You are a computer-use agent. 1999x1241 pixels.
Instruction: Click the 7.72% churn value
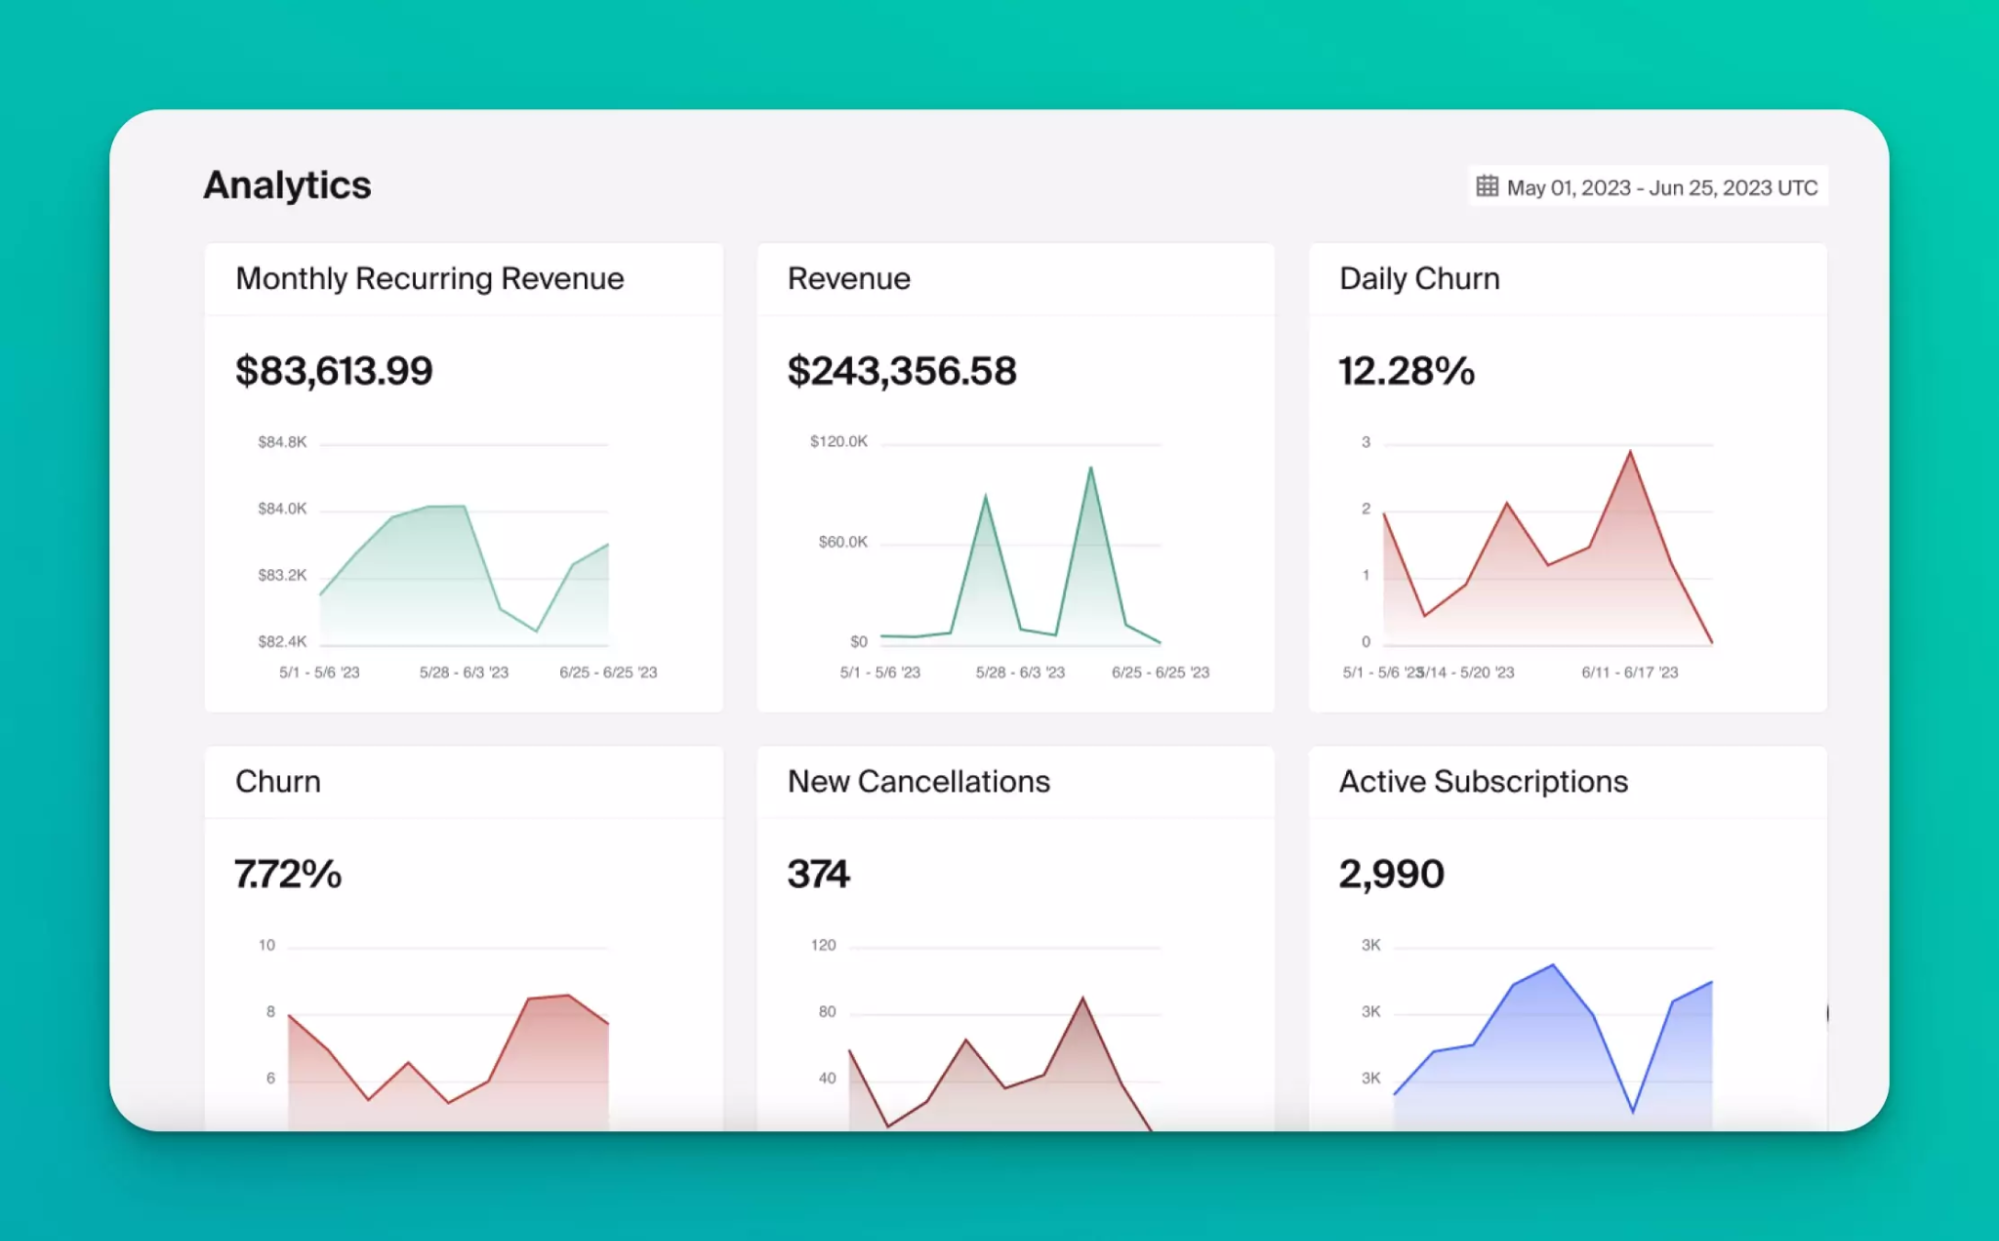[x=288, y=874]
